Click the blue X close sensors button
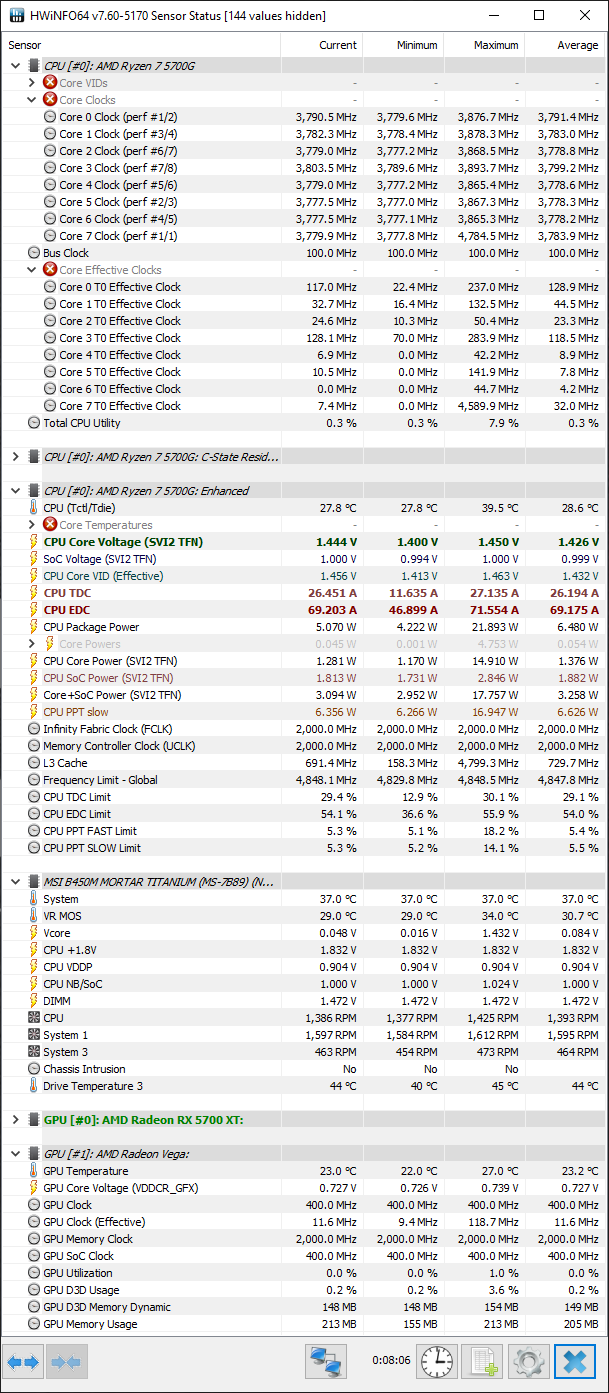This screenshot has height=1393, width=609. pyautogui.click(x=574, y=1361)
